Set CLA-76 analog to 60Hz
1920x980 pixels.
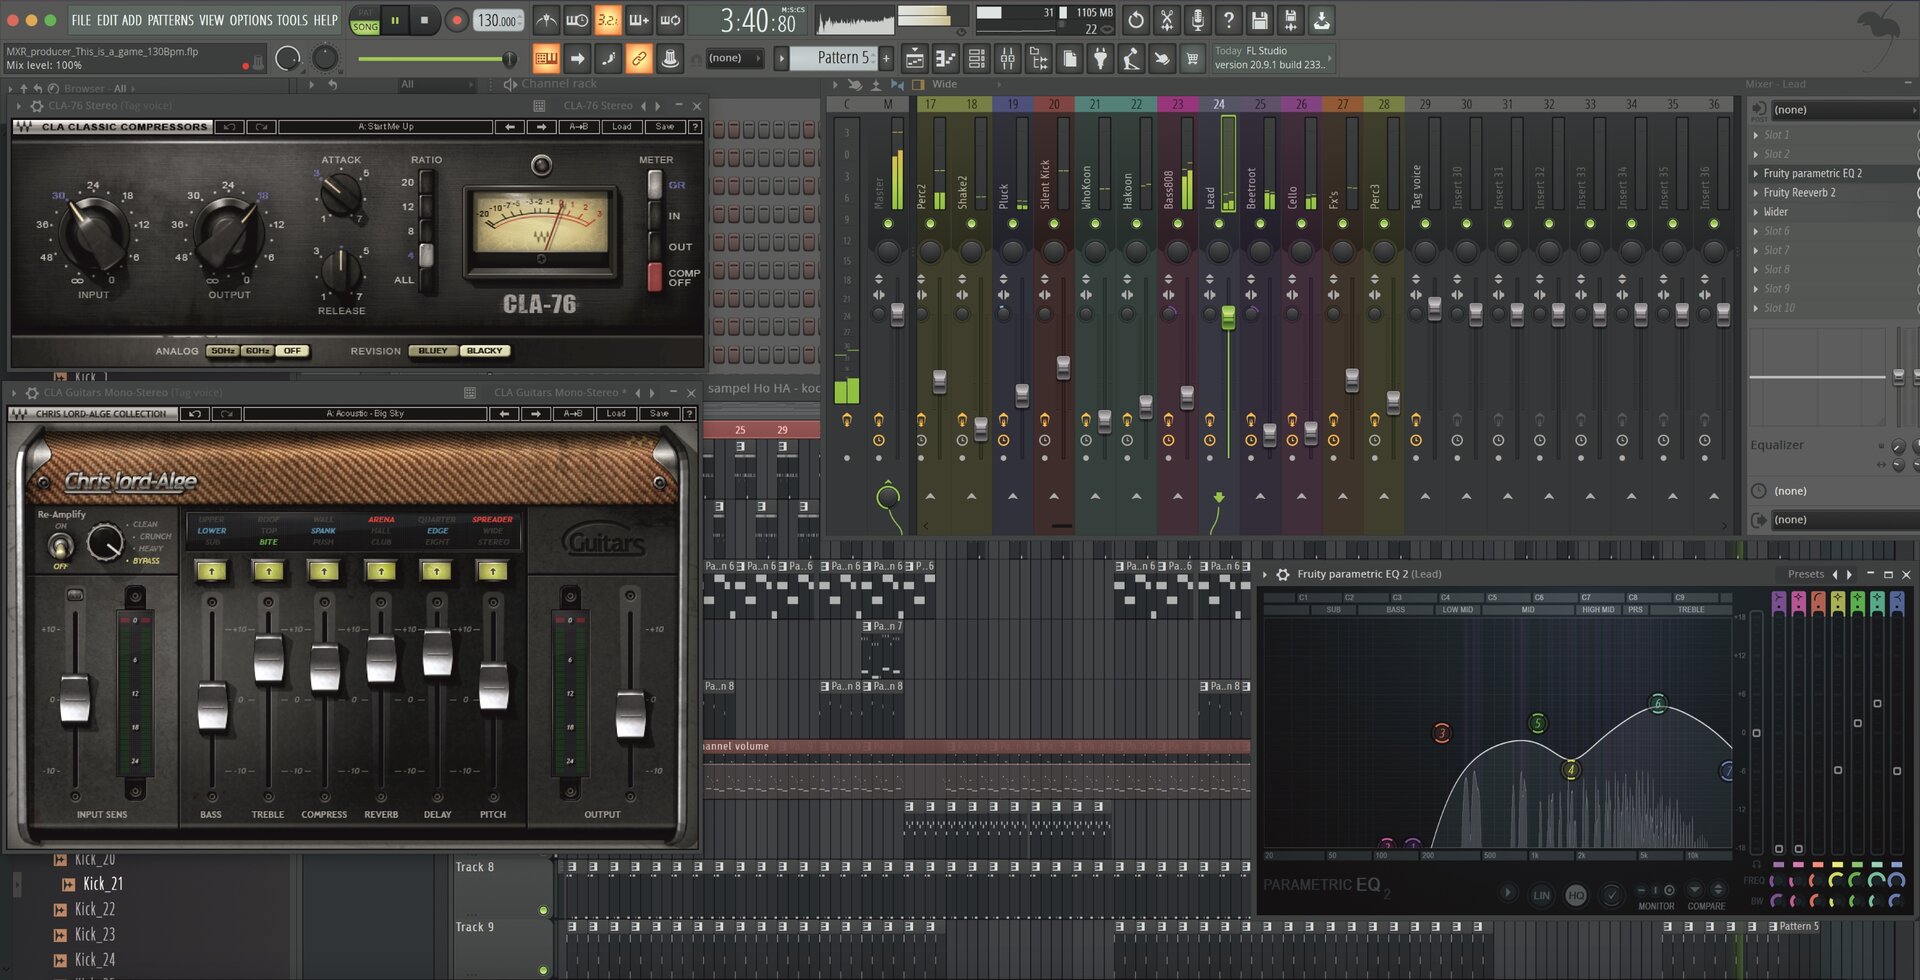pos(257,351)
